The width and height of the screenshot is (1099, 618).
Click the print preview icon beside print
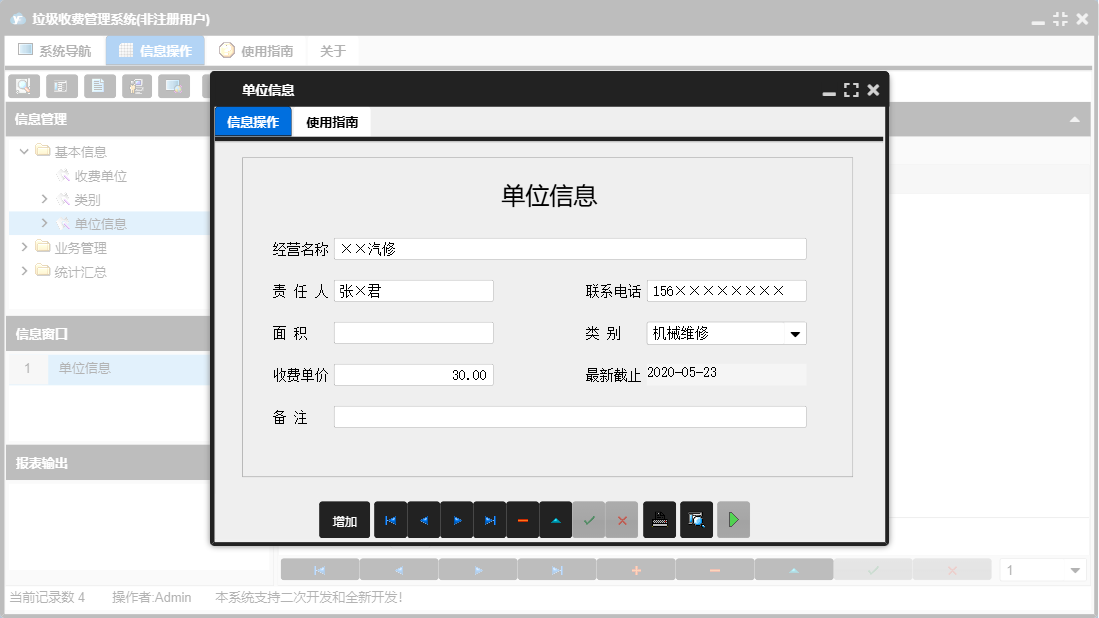coord(696,519)
